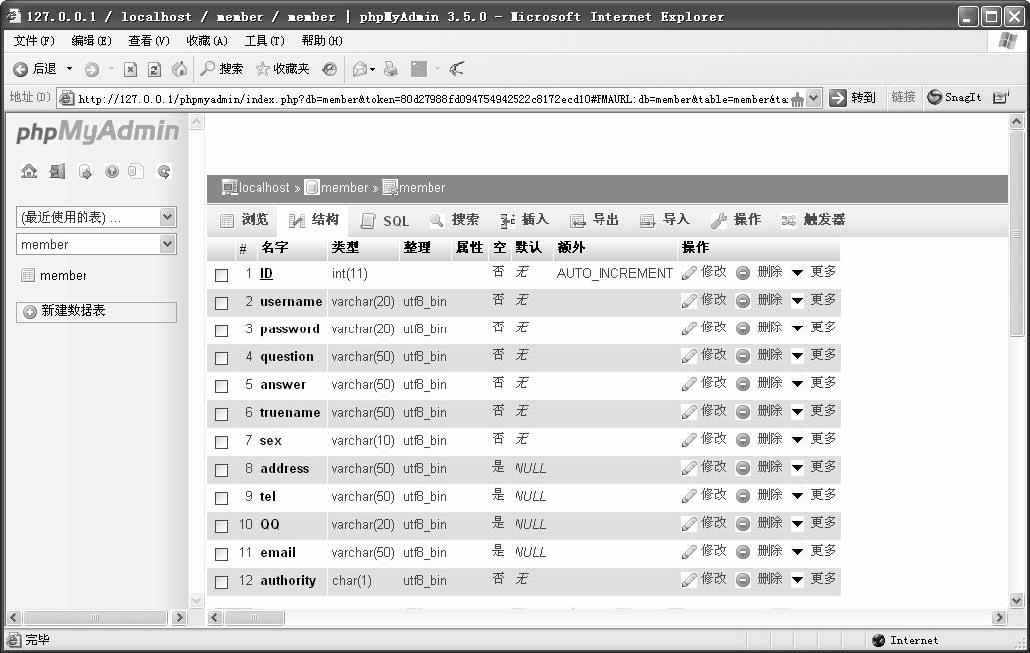
Task: Open the SQL tab
Action: (x=386, y=221)
